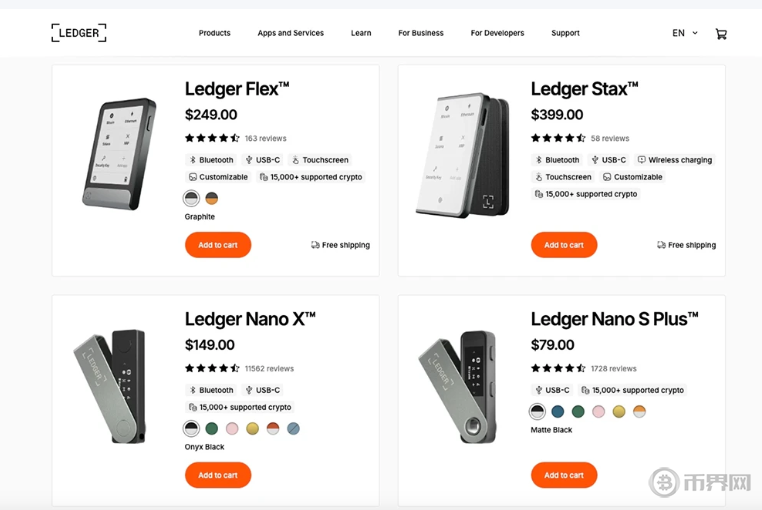Open the shopping cart icon
762x510 pixels.
pyautogui.click(x=721, y=34)
